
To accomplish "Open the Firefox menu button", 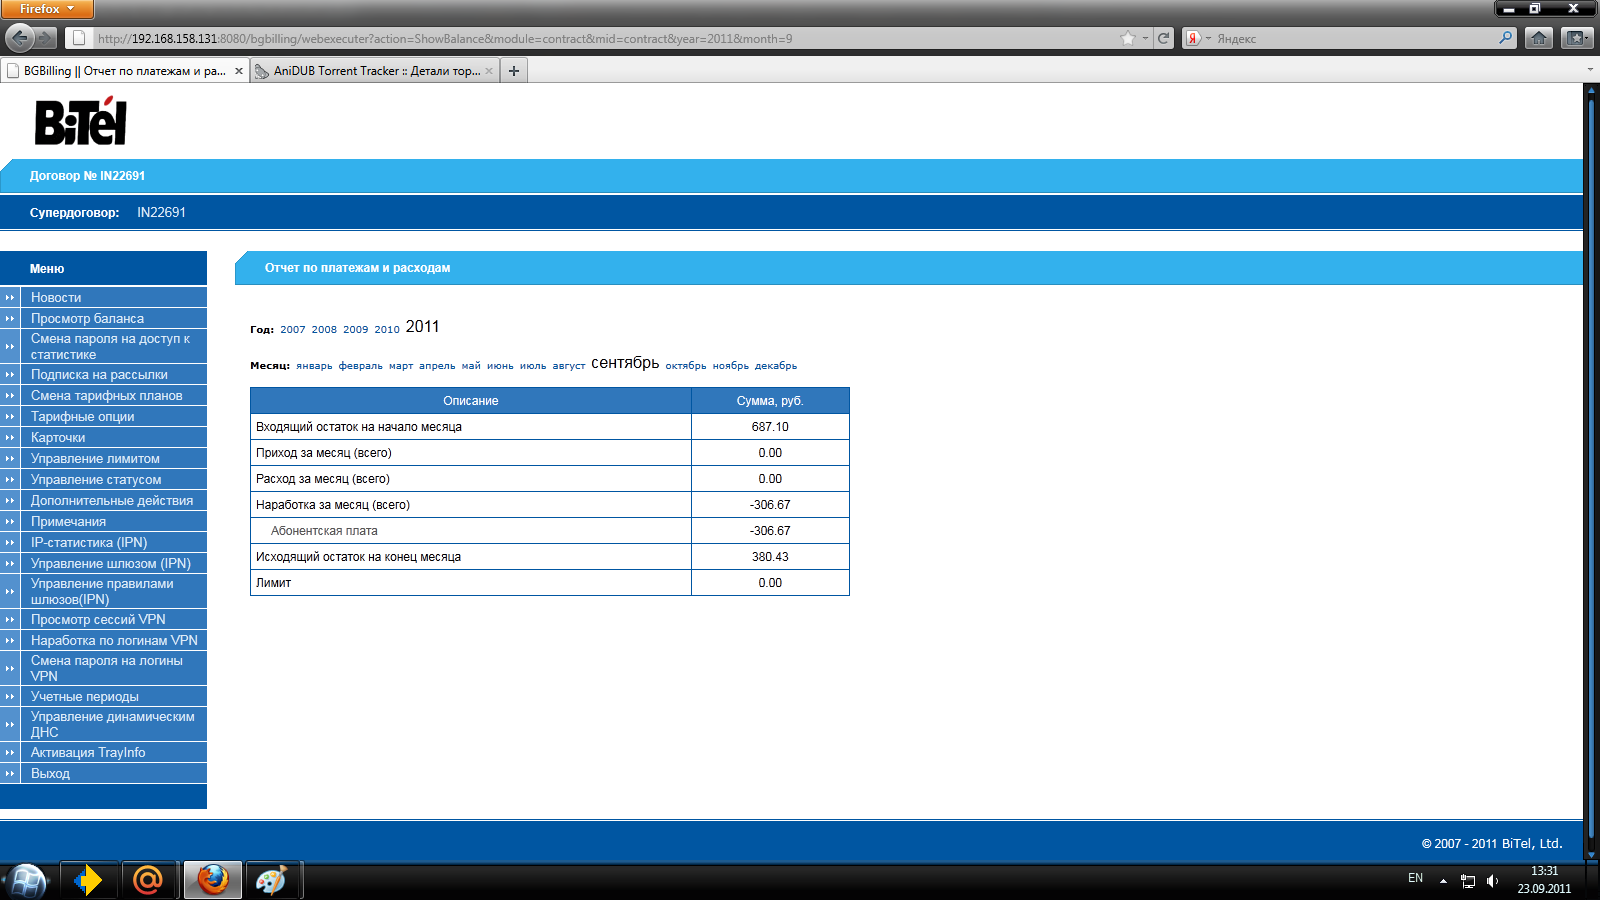I will 47,9.
